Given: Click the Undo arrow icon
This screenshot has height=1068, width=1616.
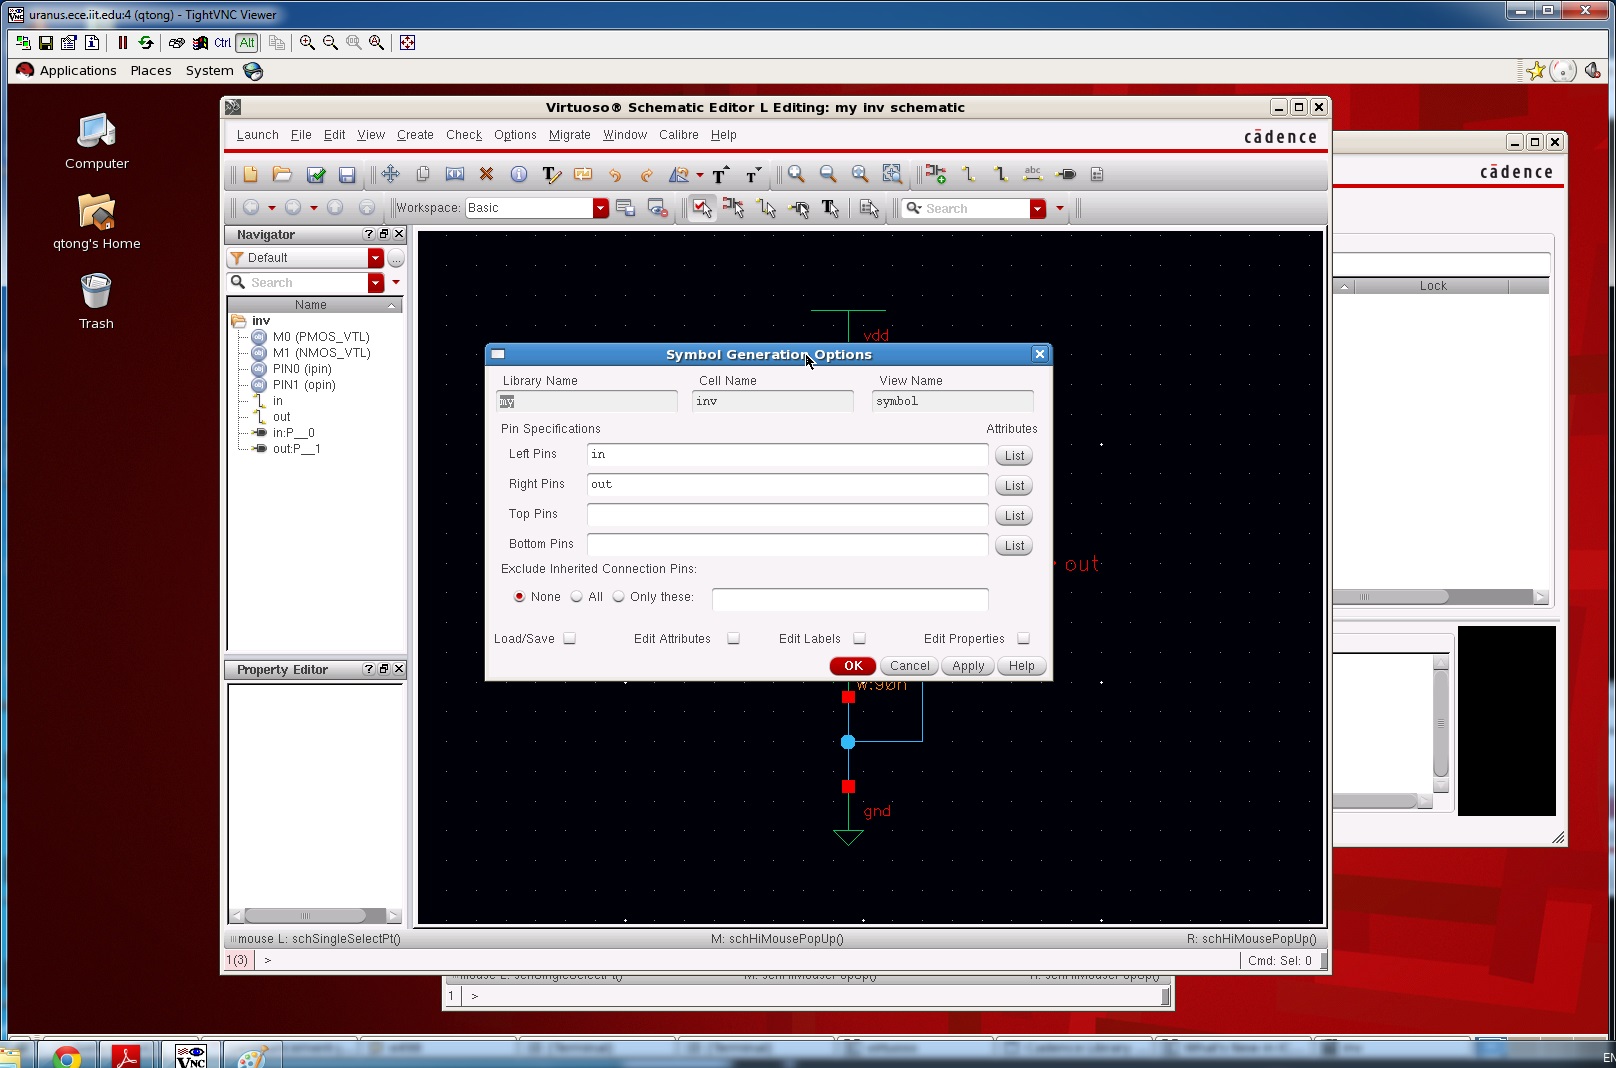Looking at the screenshot, I should (614, 175).
